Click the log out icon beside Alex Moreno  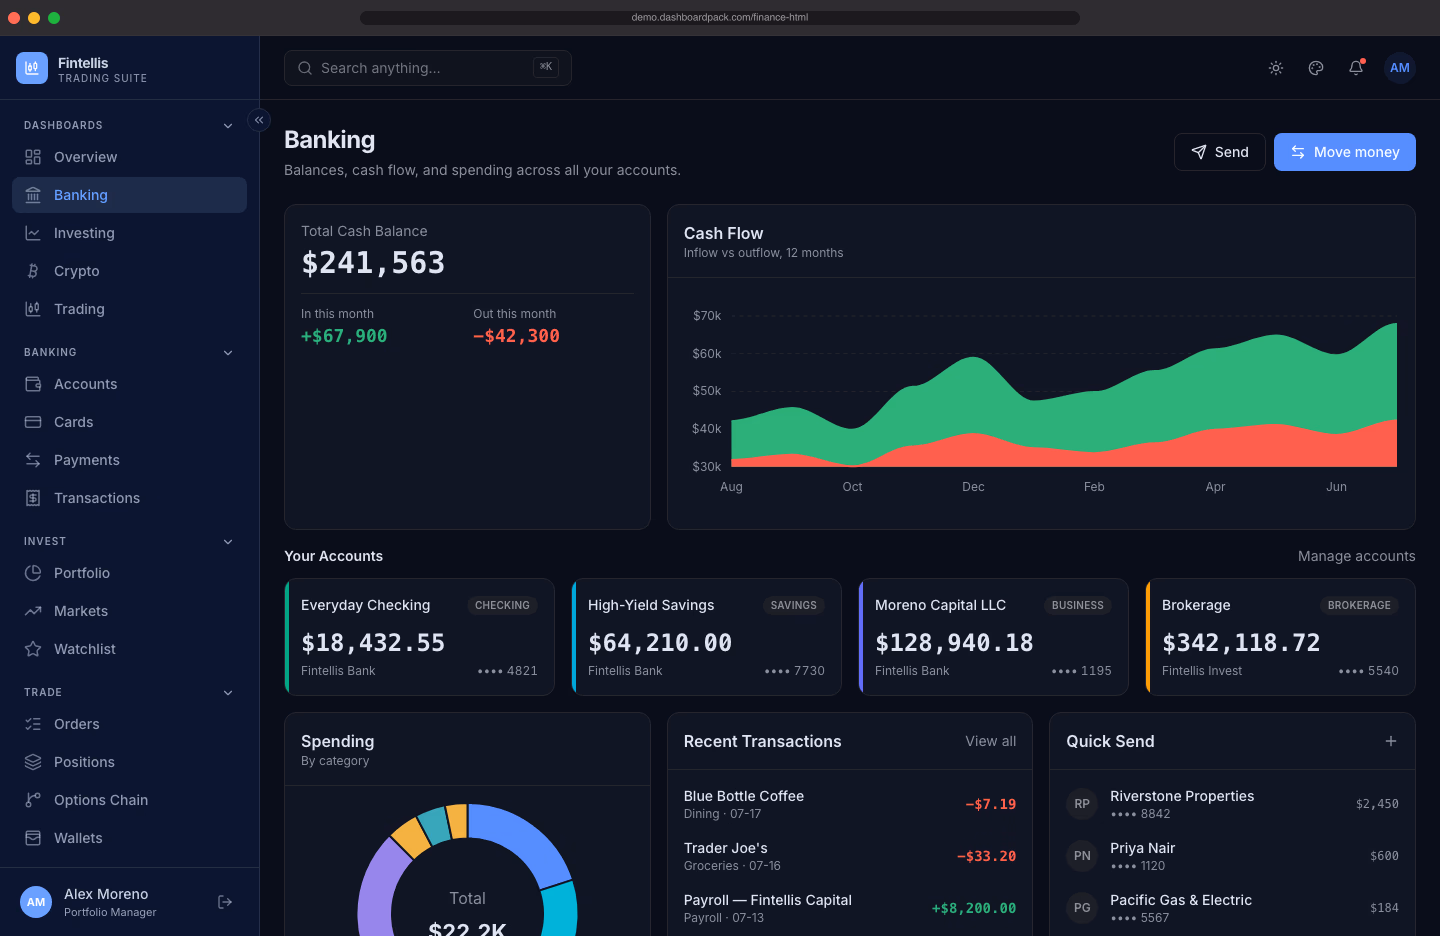coord(225,902)
